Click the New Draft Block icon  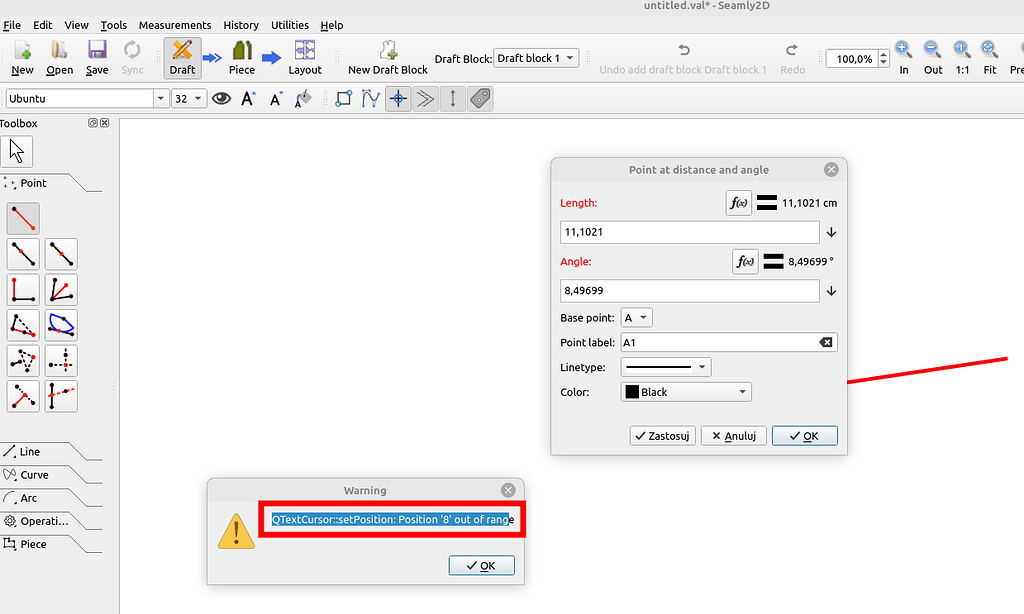pyautogui.click(x=385, y=57)
